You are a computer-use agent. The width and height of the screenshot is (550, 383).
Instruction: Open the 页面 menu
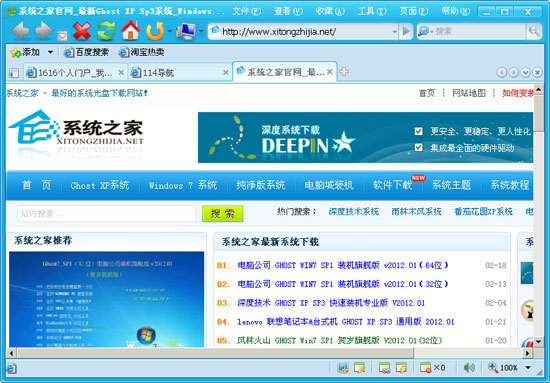coord(414,11)
